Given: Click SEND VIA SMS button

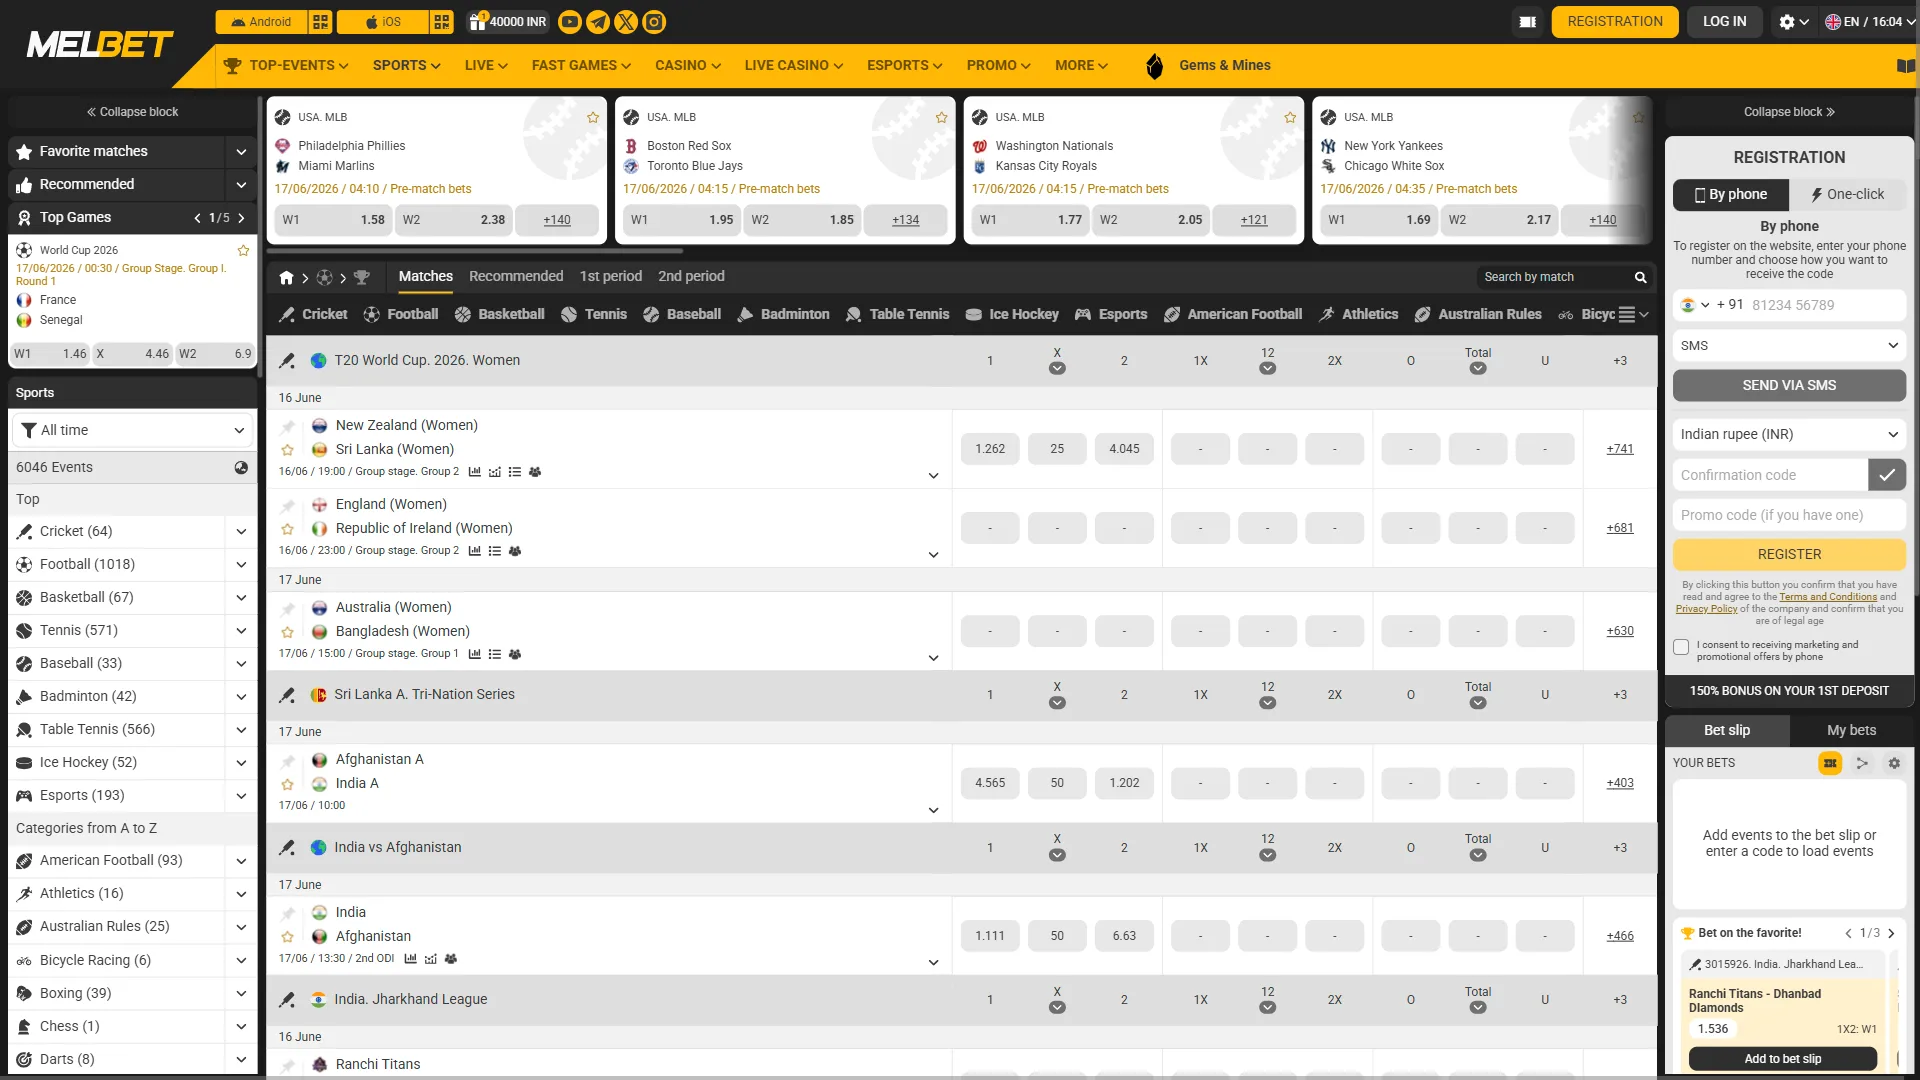Looking at the screenshot, I should 1789,386.
